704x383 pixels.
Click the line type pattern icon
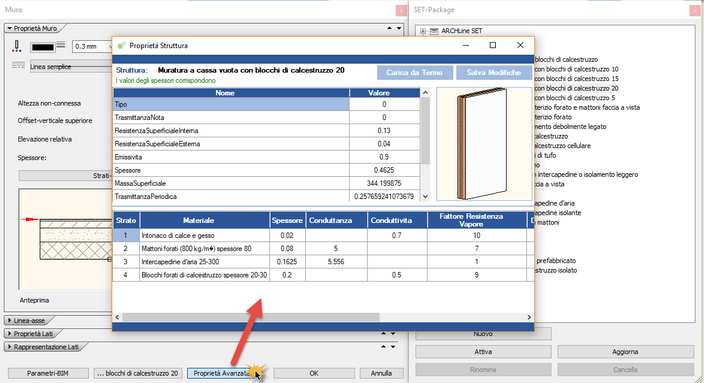18,66
